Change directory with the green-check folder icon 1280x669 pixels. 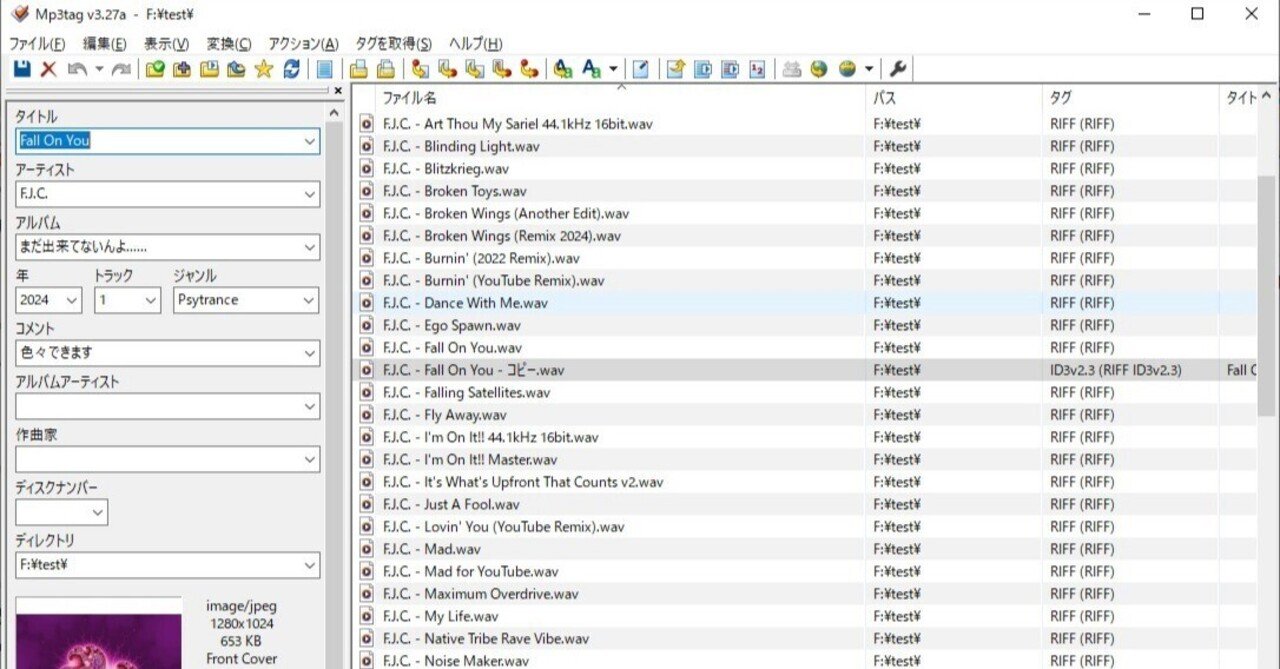(155, 69)
